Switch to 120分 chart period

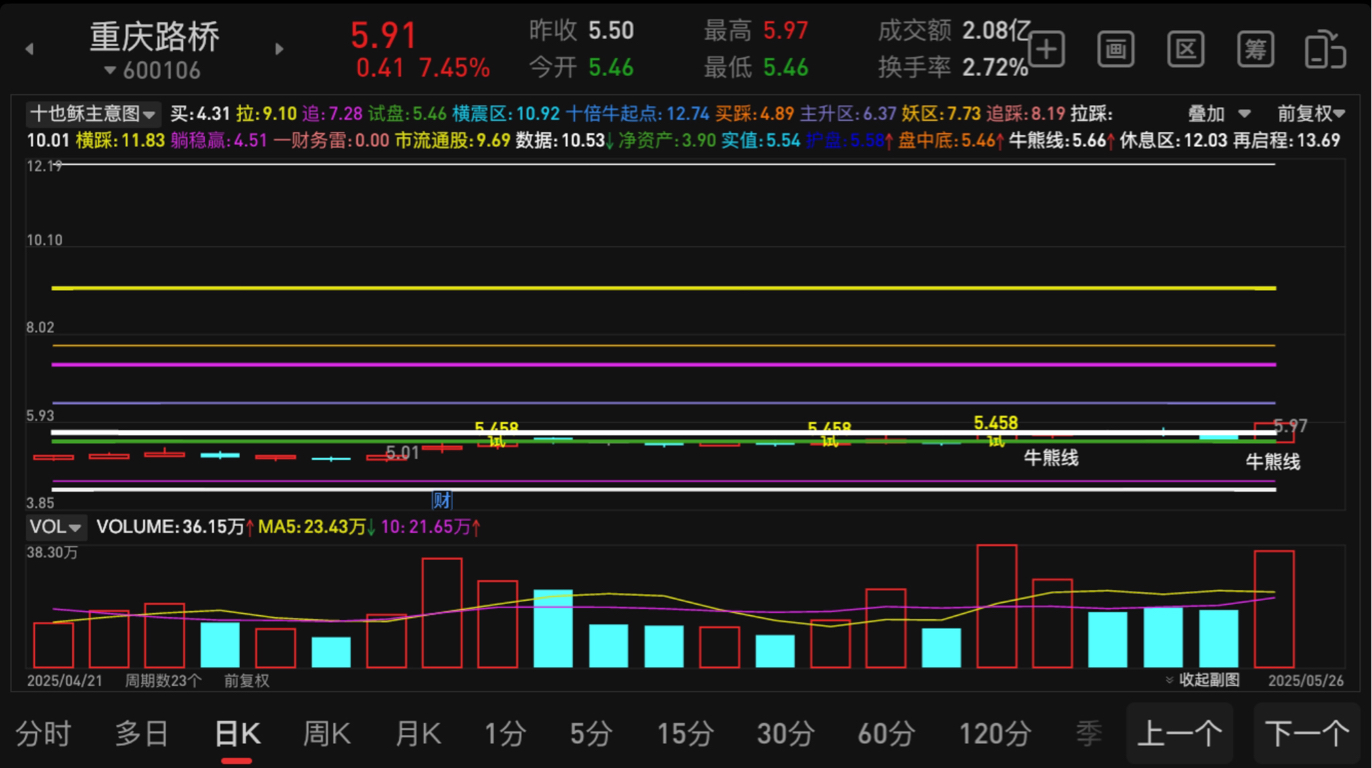coord(995,734)
